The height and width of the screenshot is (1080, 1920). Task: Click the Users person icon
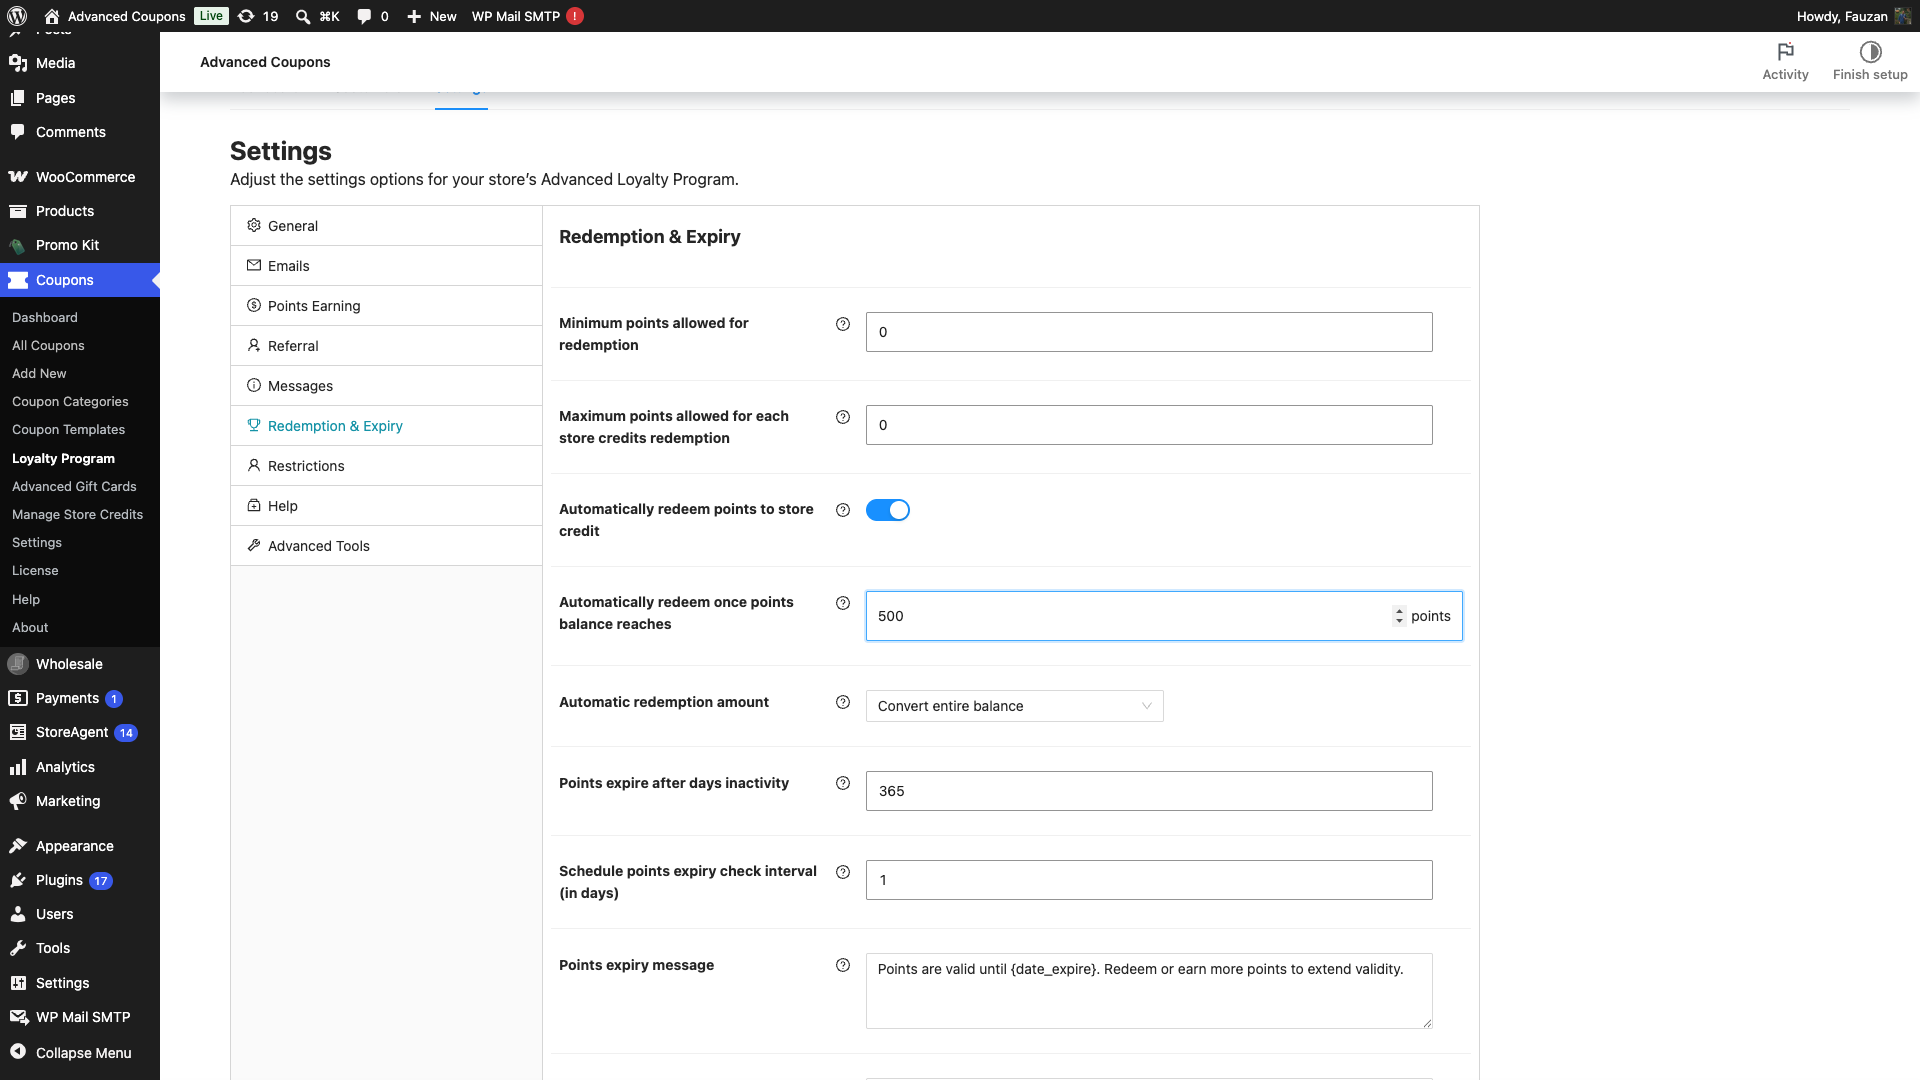(x=18, y=914)
